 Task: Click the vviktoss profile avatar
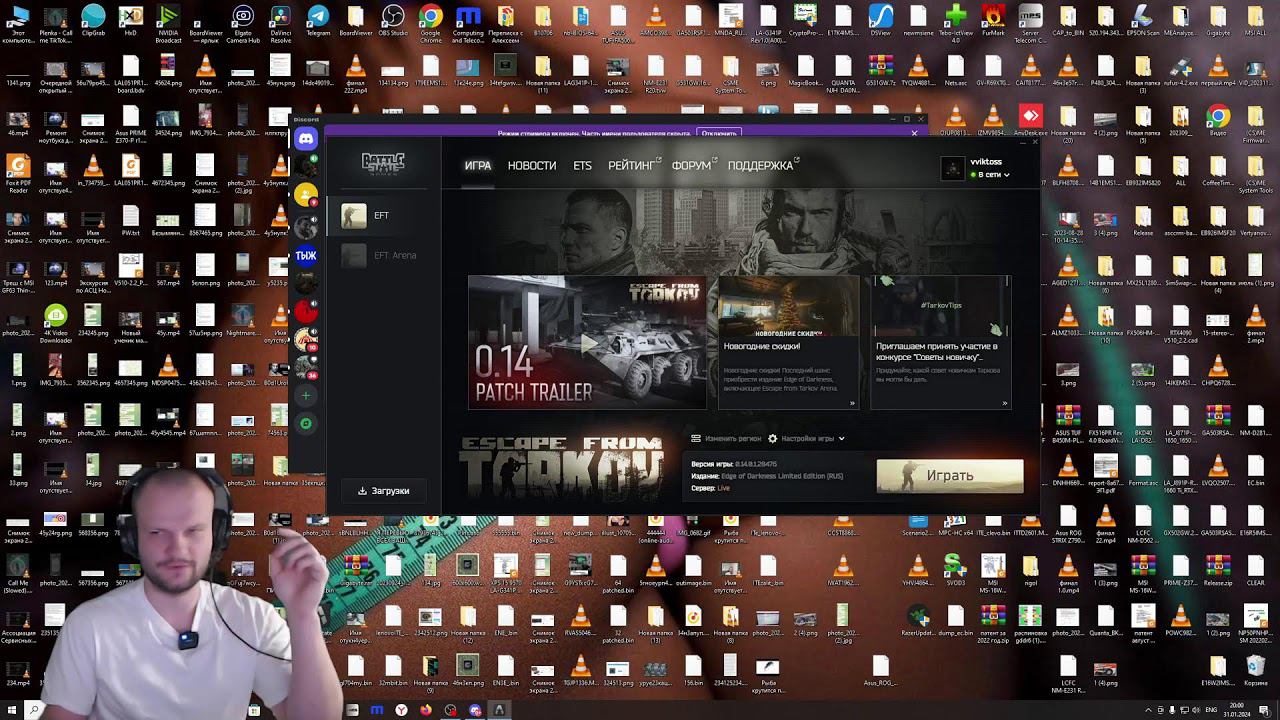click(953, 168)
